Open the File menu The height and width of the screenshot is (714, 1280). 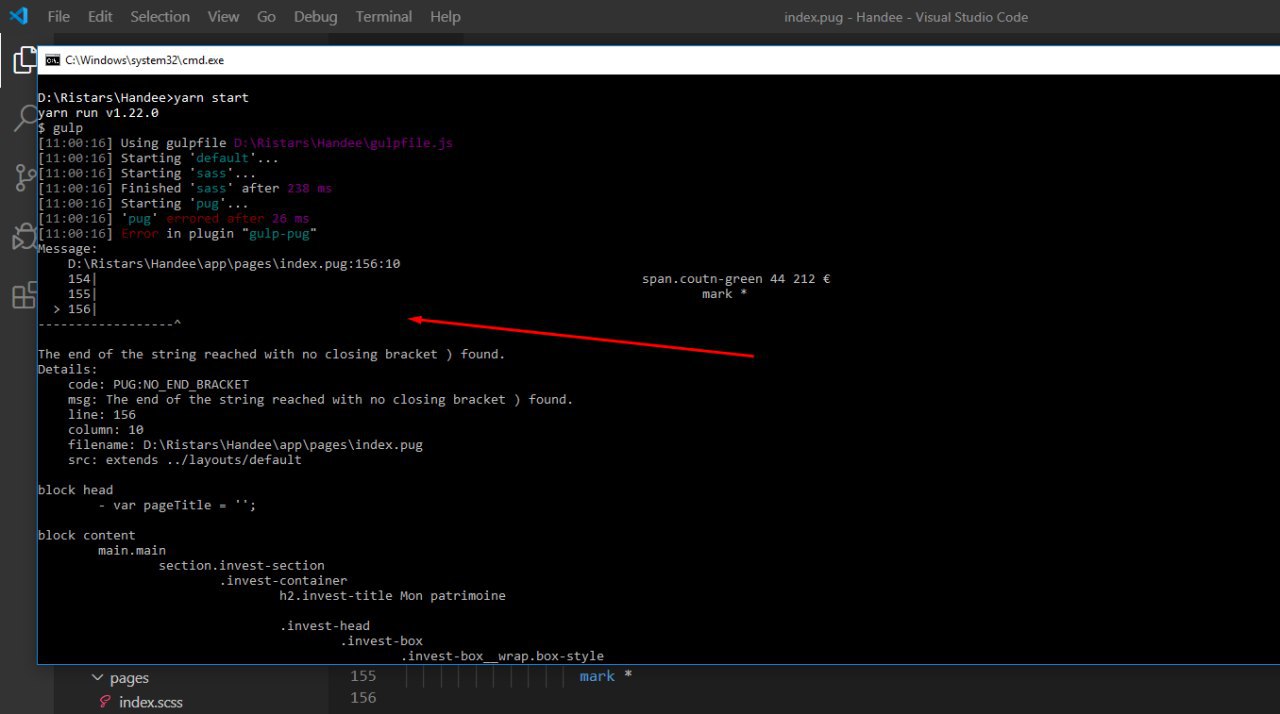click(59, 17)
